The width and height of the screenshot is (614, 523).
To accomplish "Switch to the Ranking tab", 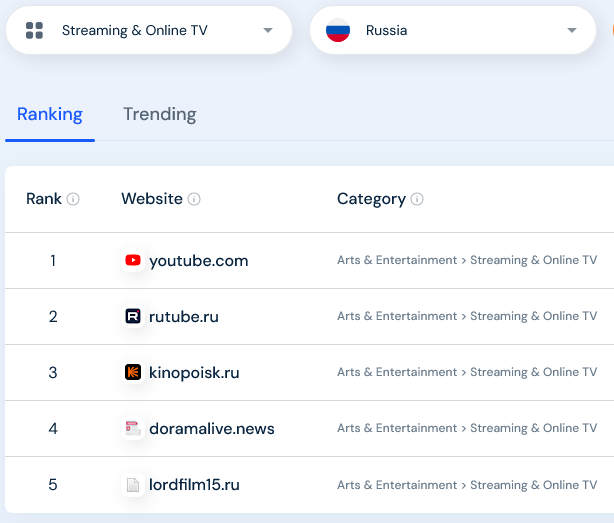I will click(x=50, y=114).
